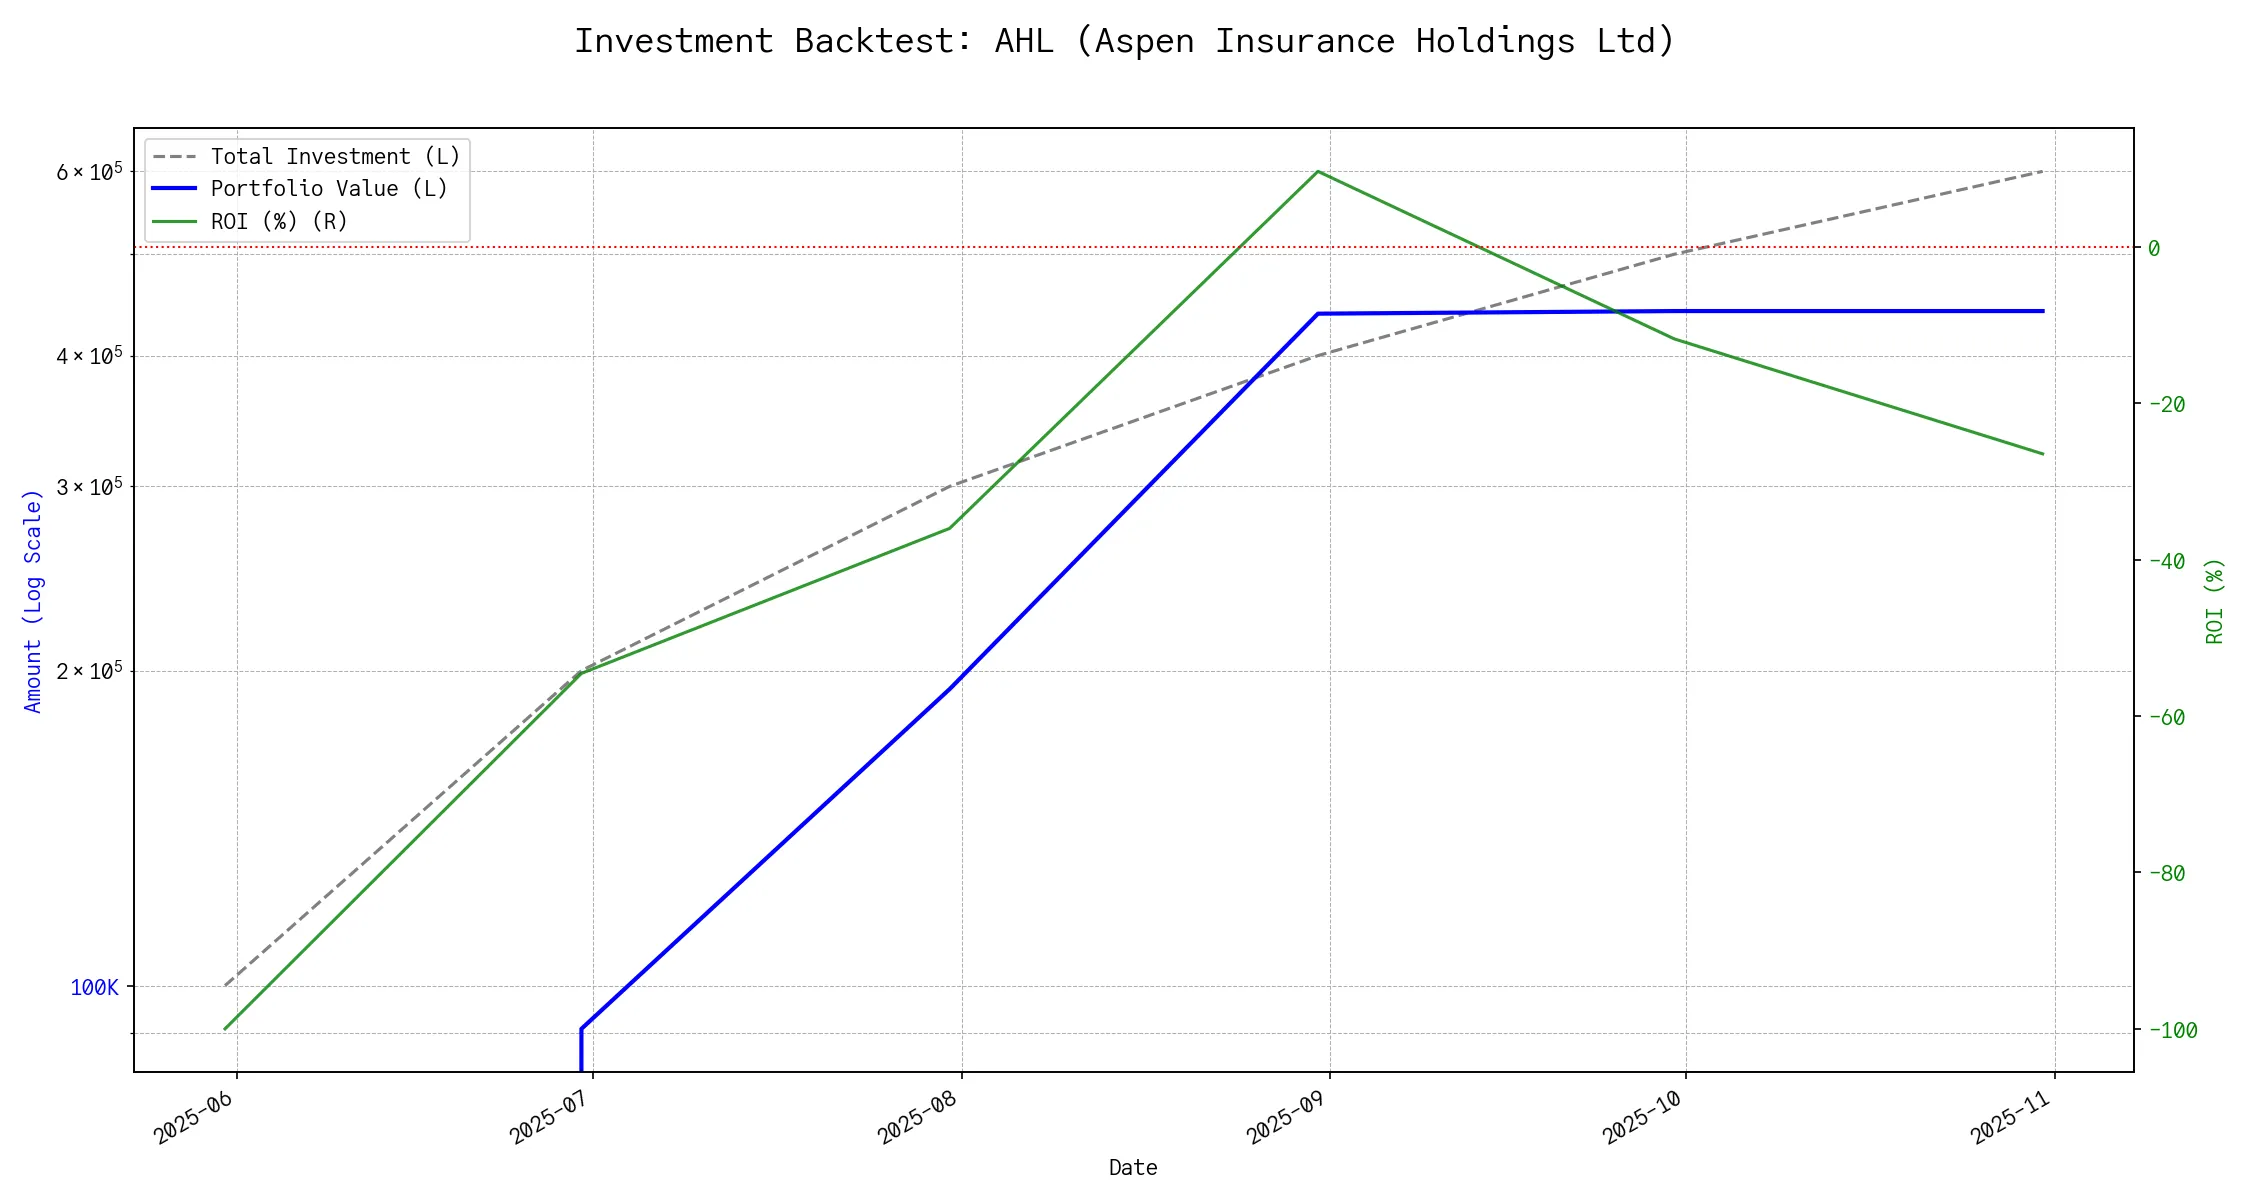
Task: Click the Portfolio Value legend entry
Action: [329, 189]
